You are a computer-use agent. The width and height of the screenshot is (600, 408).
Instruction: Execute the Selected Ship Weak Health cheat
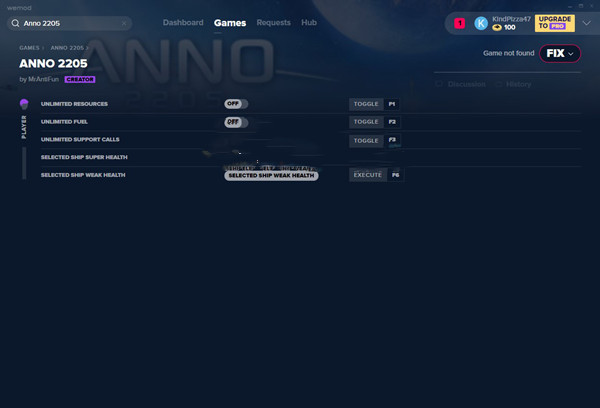[366, 175]
